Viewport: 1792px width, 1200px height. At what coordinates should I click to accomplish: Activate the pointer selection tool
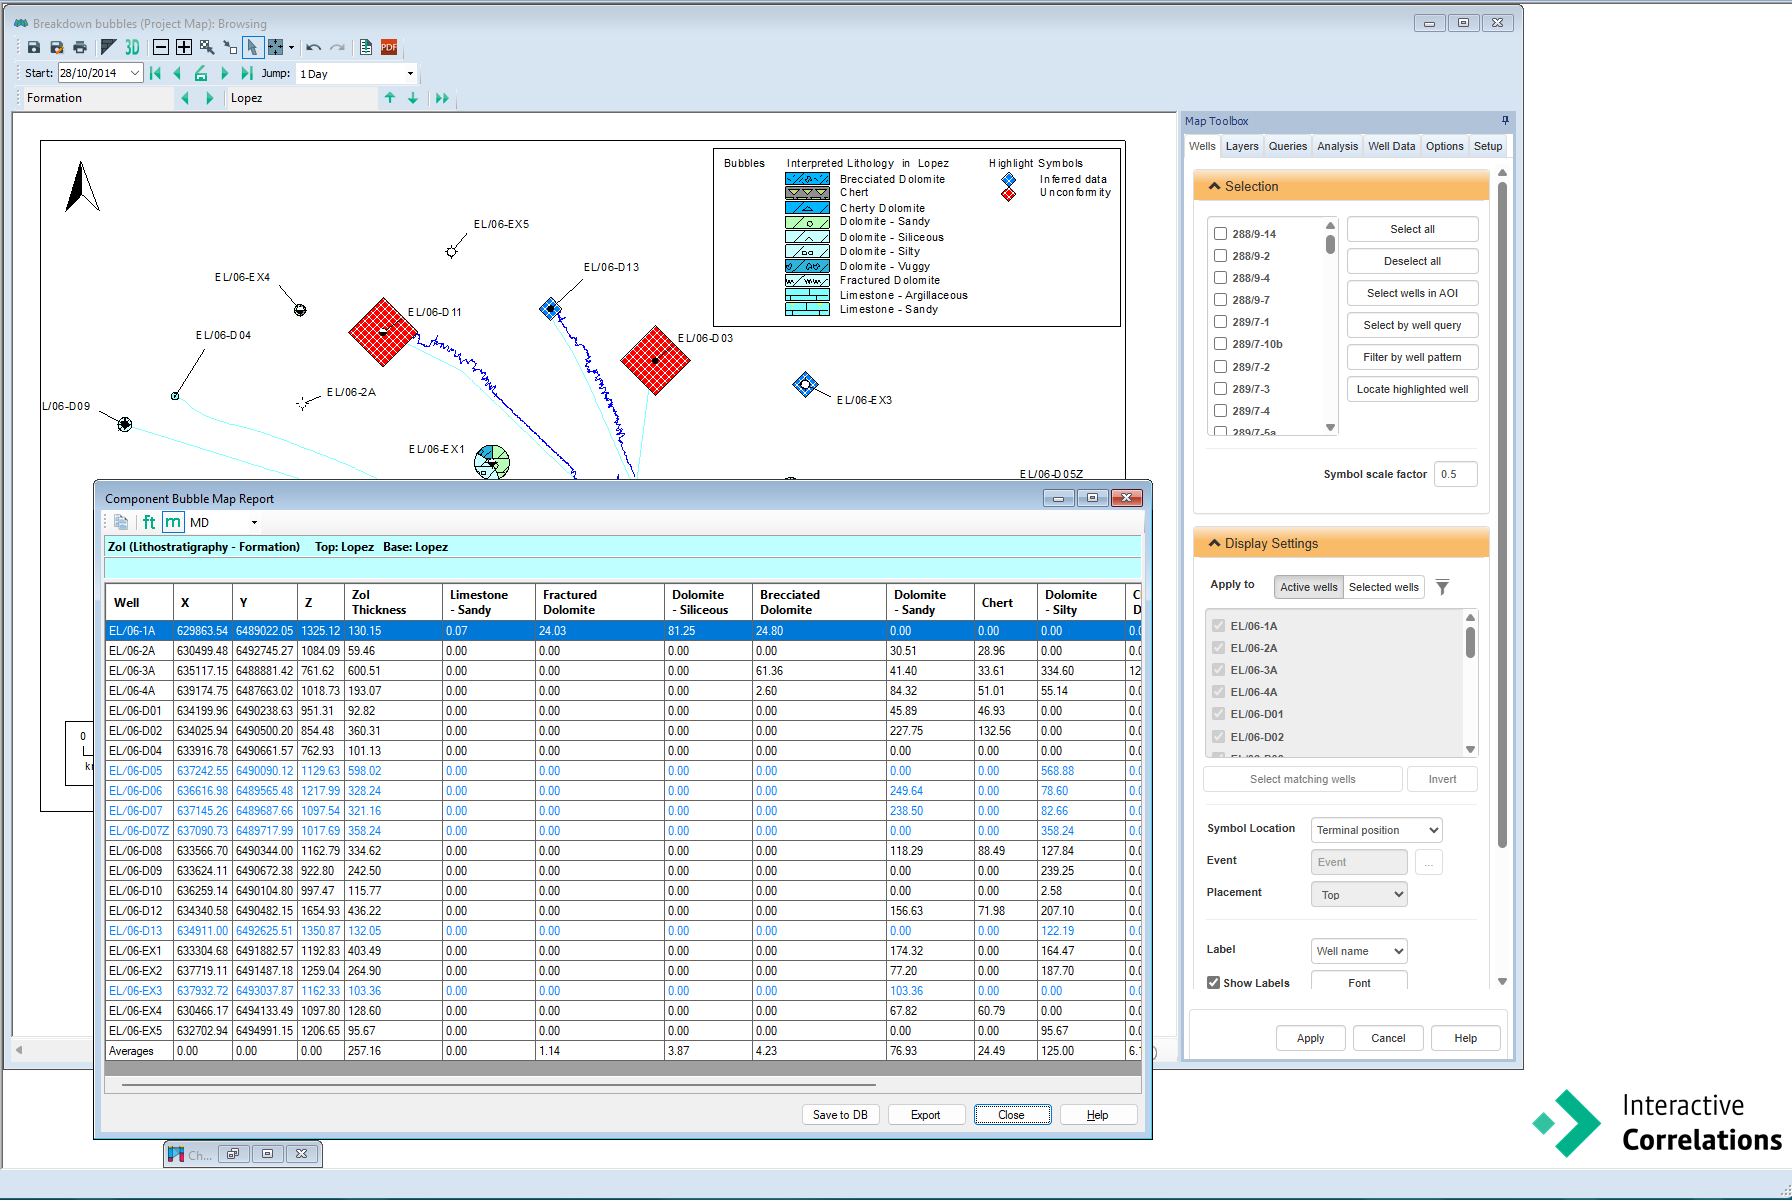click(x=252, y=47)
